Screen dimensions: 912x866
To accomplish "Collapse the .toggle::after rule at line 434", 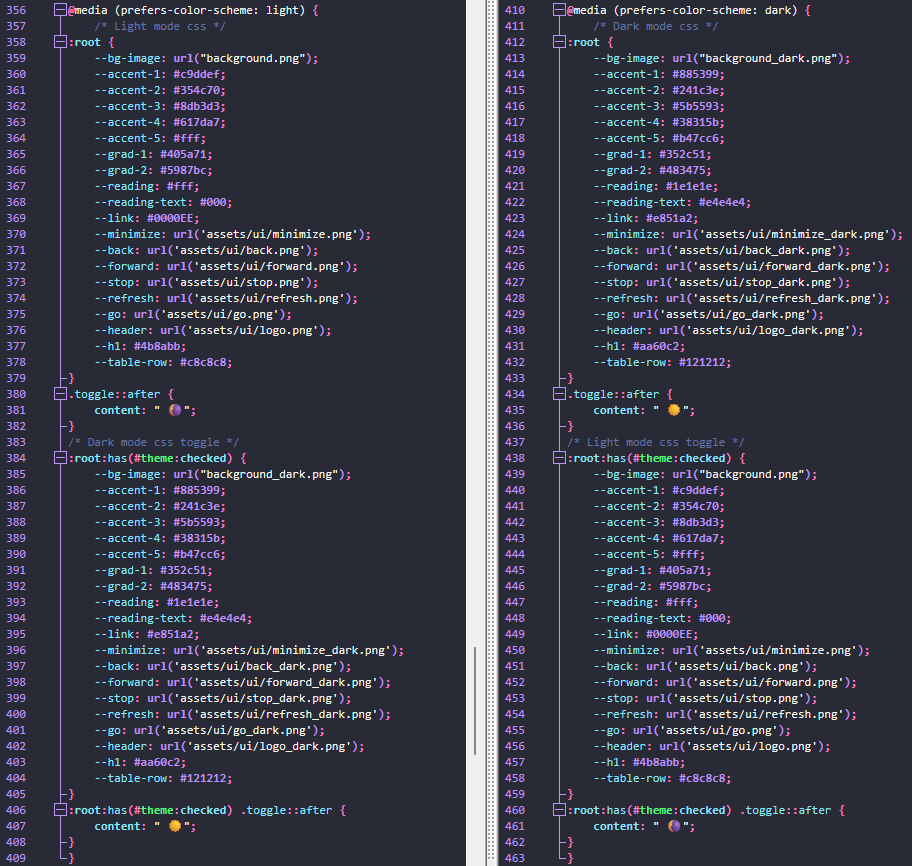I will [x=560, y=394].
